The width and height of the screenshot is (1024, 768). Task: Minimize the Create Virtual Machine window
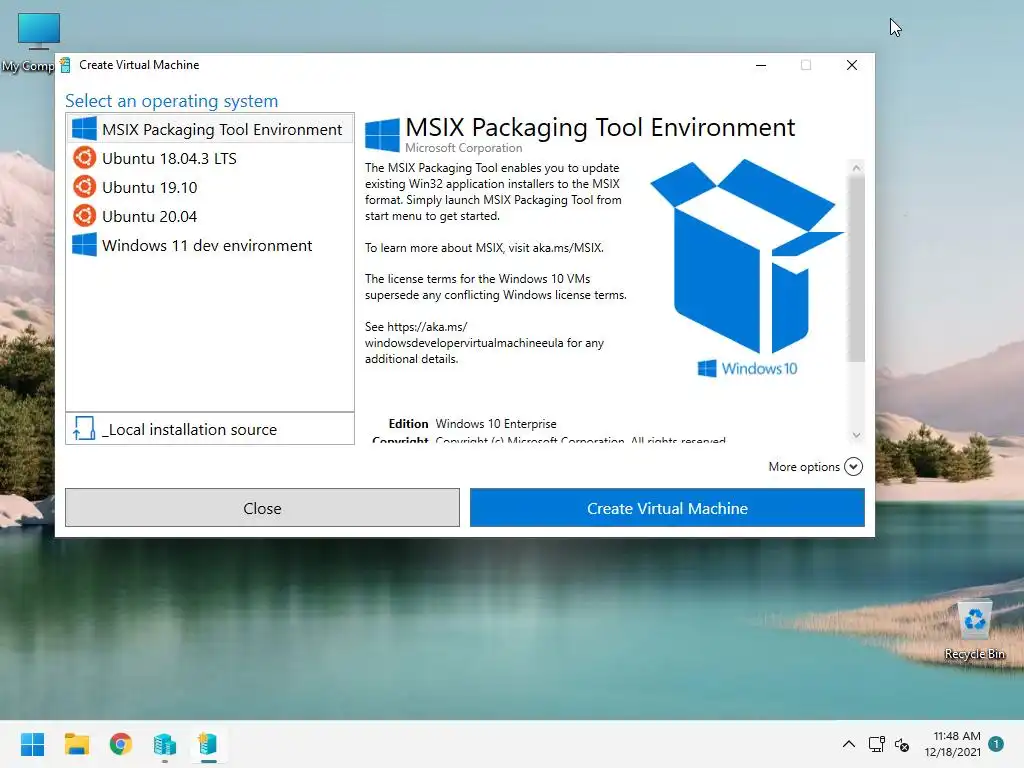[761, 65]
